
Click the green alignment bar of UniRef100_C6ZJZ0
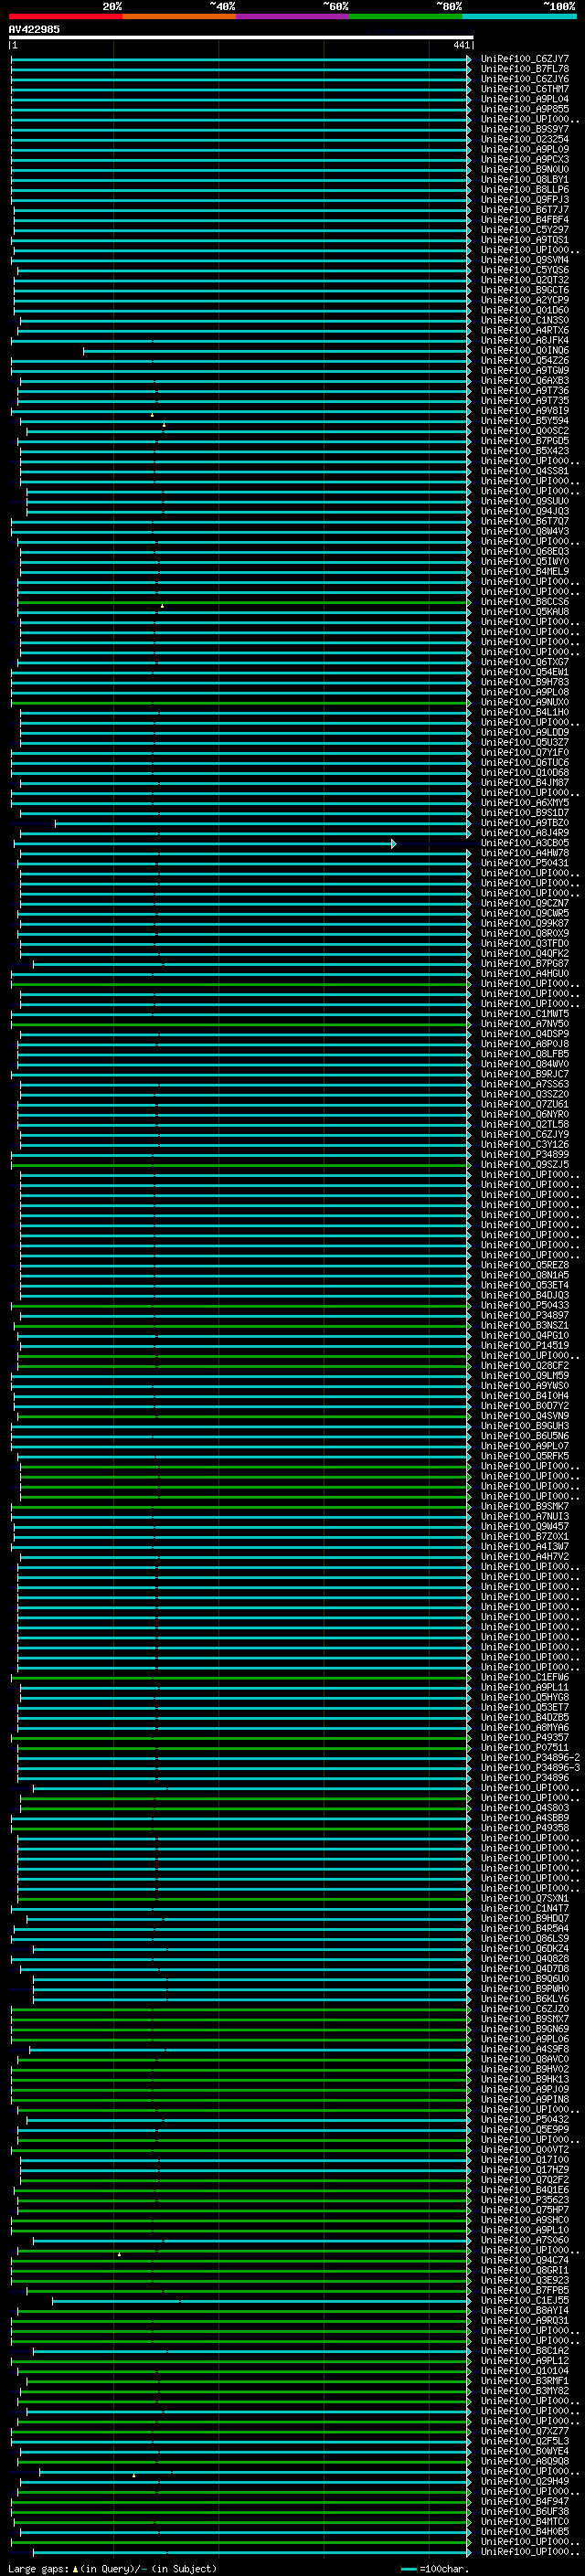pyautogui.click(x=240, y=2009)
